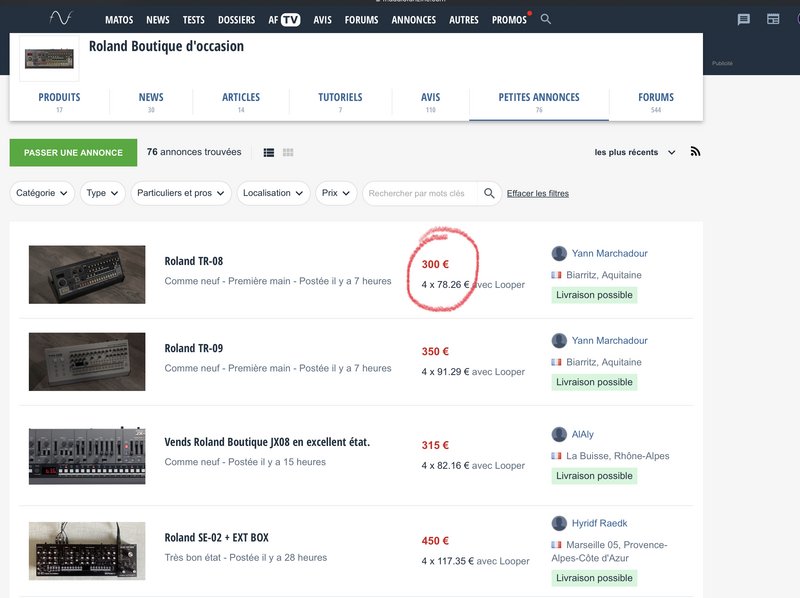This screenshot has height=598, width=800.
Task: Open Yann Marchadour profile on TR-09 row
Action: pyautogui.click(x=609, y=341)
